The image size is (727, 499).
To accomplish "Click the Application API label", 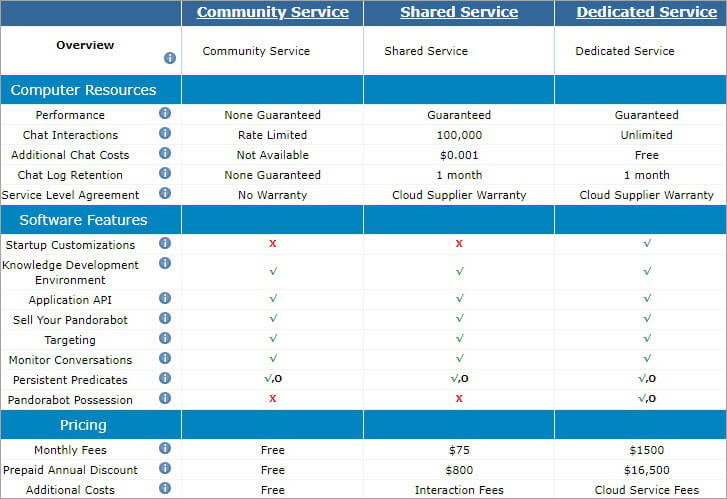I will tap(70, 300).
